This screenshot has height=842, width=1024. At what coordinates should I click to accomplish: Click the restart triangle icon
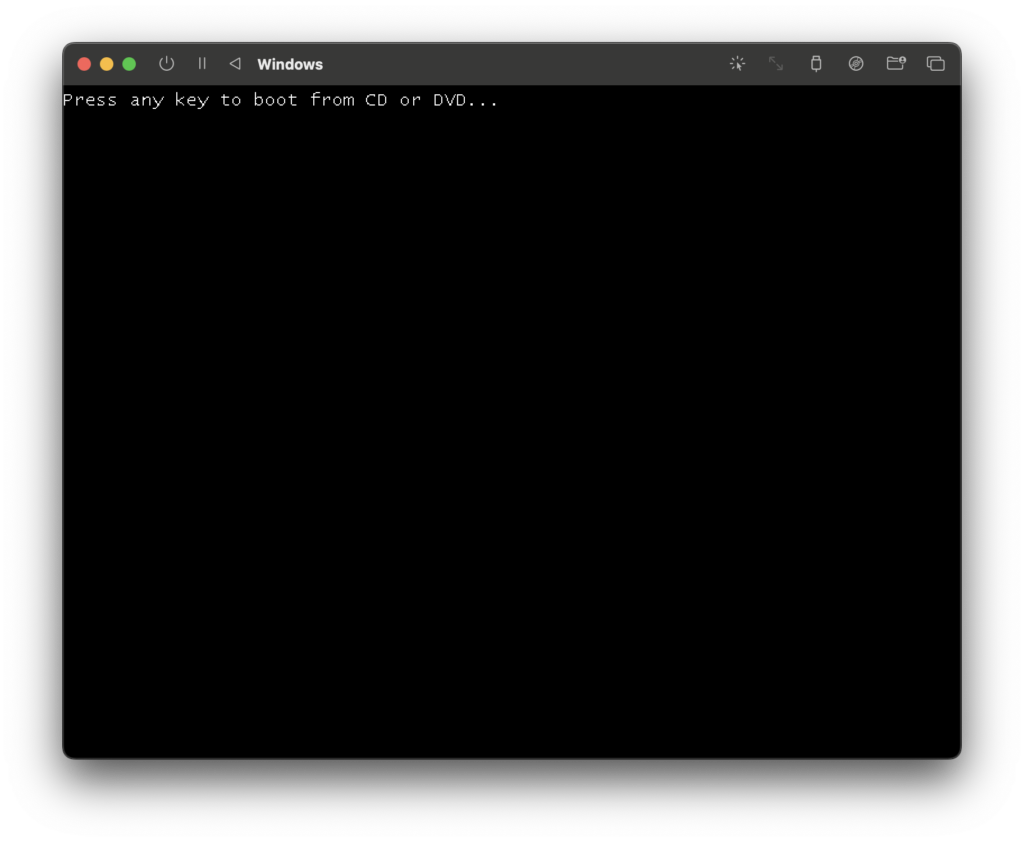235,64
